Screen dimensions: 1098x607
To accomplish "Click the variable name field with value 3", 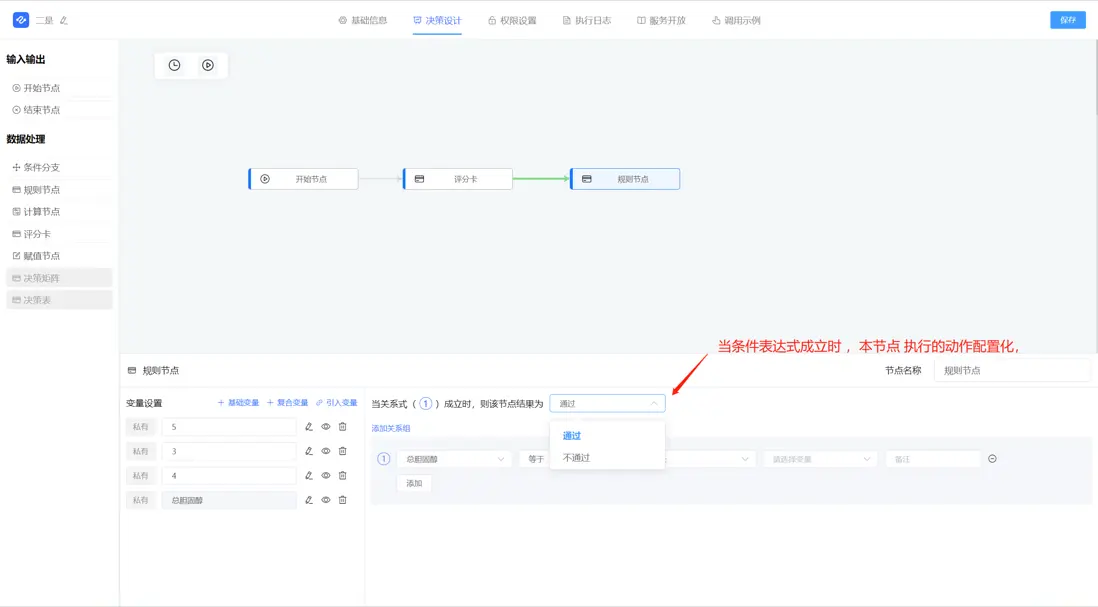I will (229, 452).
